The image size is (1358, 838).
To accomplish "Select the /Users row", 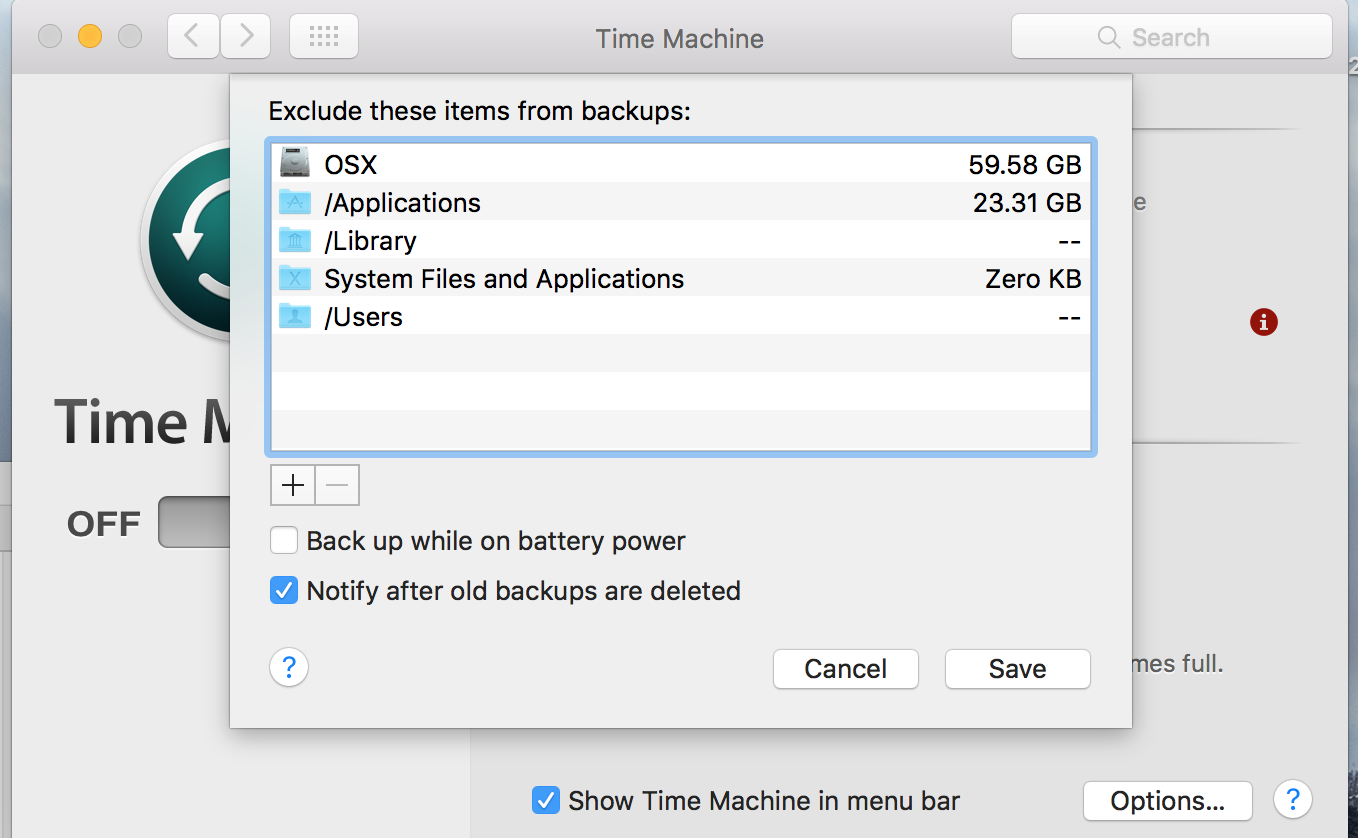I will 681,316.
